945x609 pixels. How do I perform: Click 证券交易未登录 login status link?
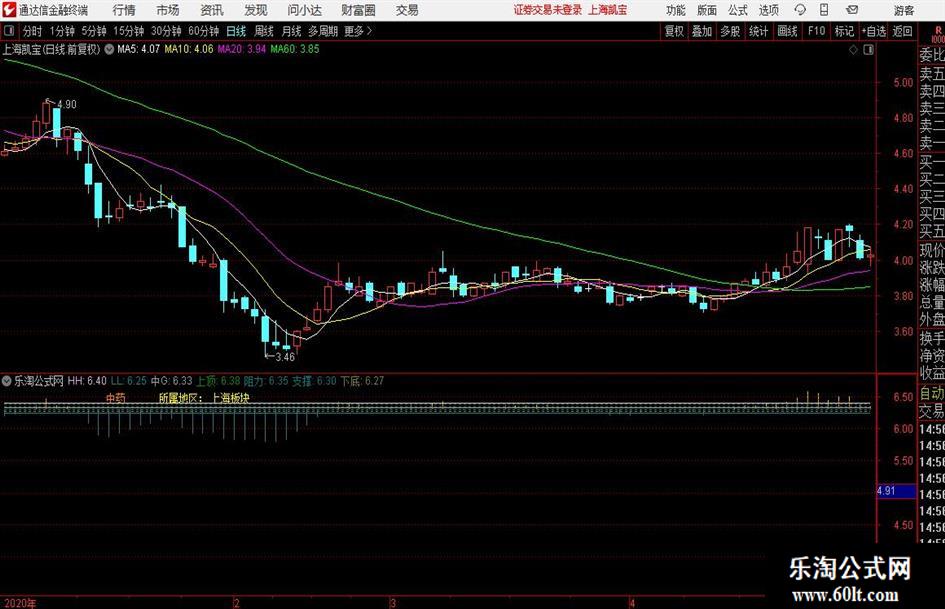[548, 10]
